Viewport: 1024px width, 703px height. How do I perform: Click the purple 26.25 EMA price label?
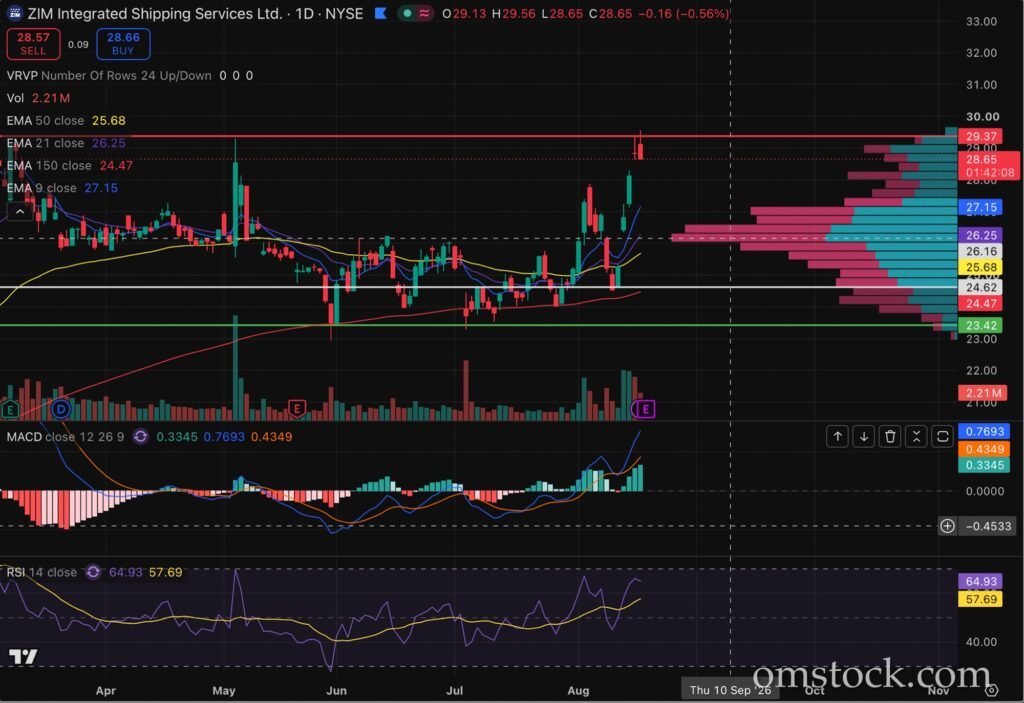pyautogui.click(x=981, y=235)
